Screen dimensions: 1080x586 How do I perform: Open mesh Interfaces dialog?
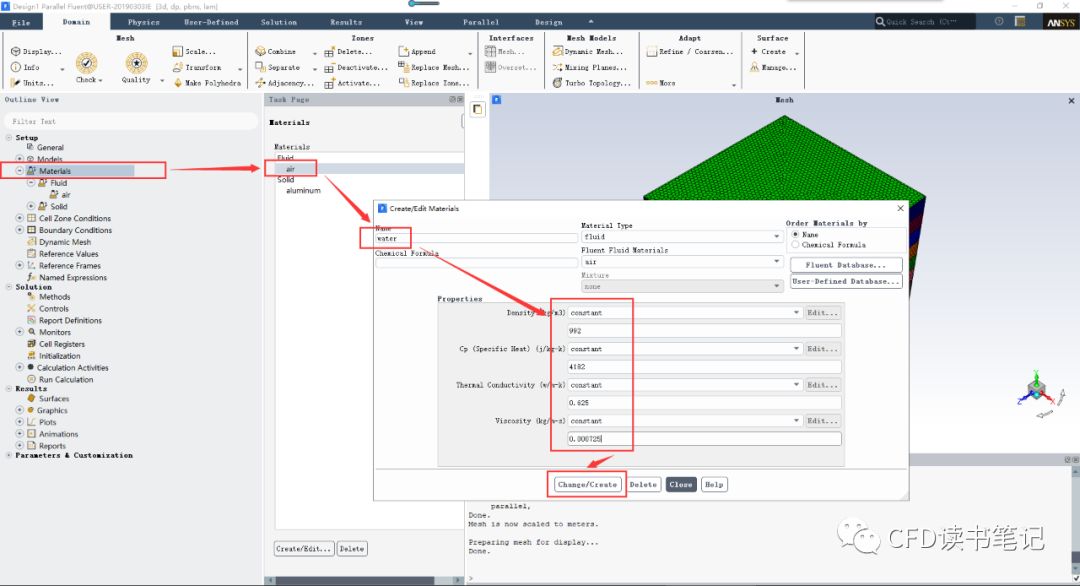point(505,52)
